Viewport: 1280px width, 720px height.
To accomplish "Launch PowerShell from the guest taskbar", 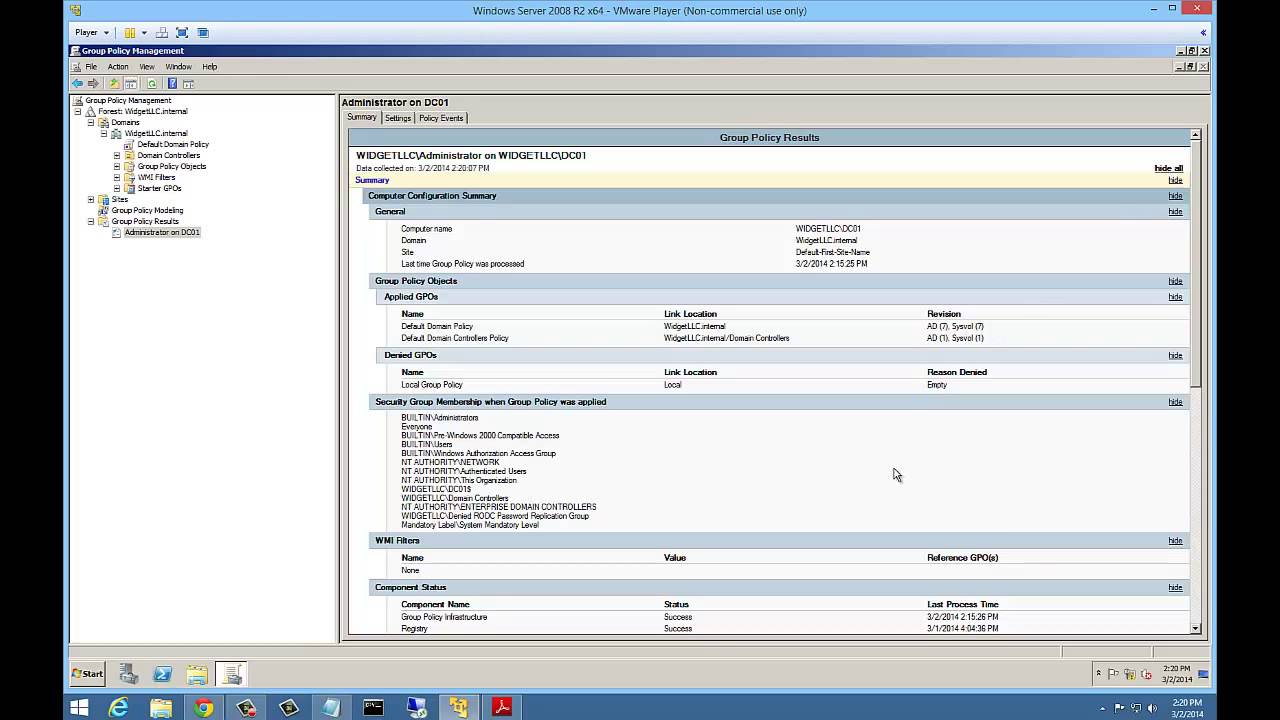I will (162, 674).
